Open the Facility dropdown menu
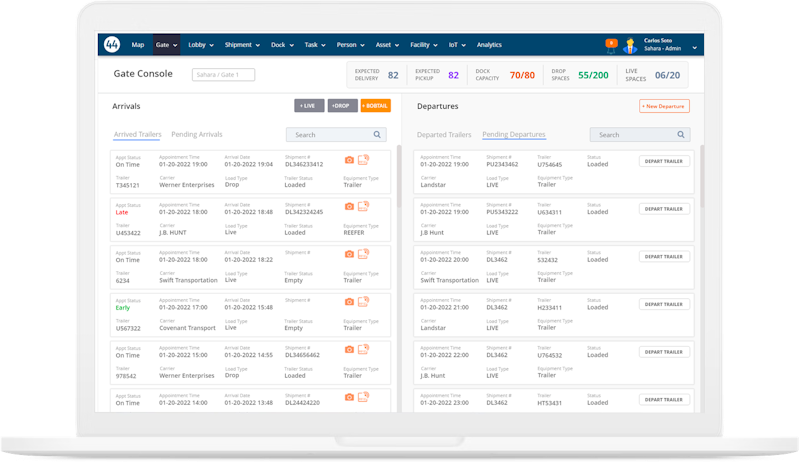The image size is (800, 462). [425, 45]
